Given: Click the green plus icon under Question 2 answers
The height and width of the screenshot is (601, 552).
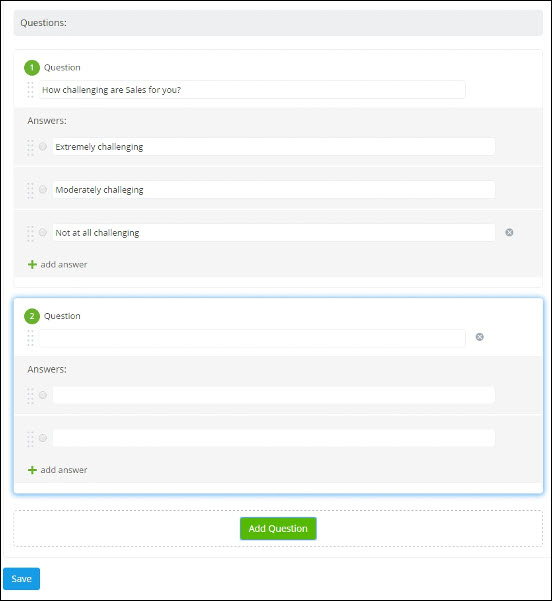Looking at the screenshot, I should (x=32, y=470).
